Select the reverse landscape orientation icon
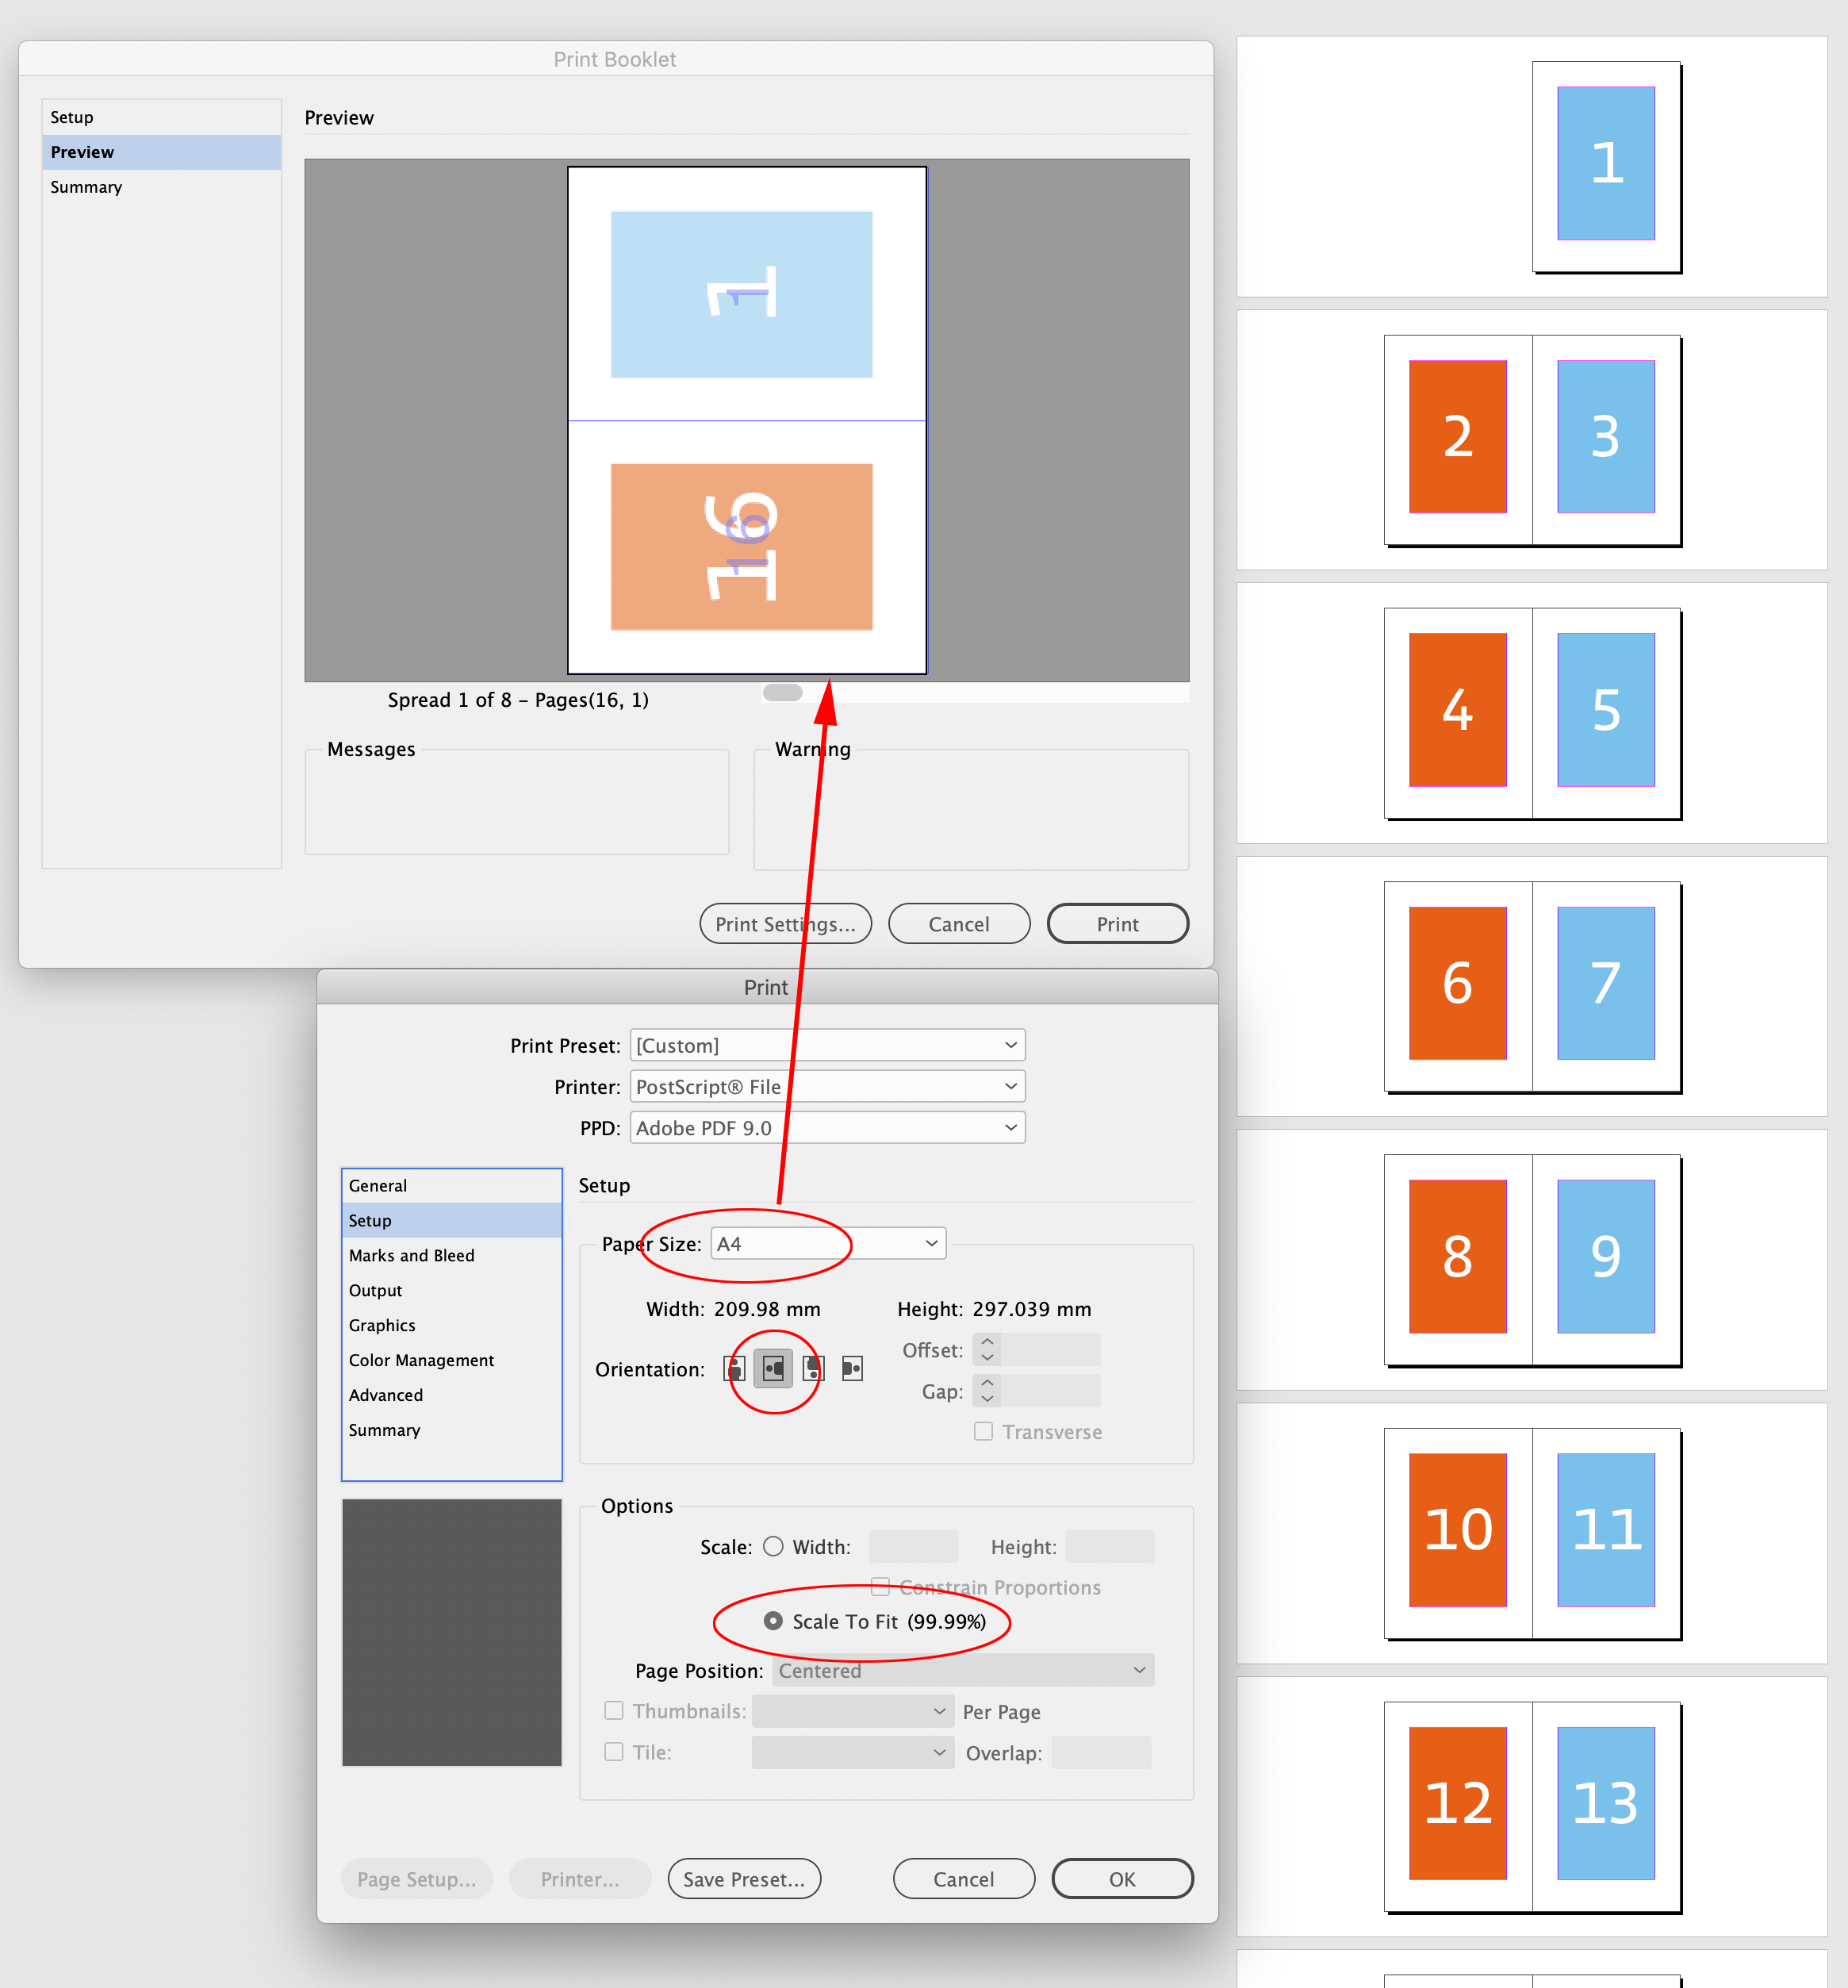The image size is (1848, 1988). 851,1368
